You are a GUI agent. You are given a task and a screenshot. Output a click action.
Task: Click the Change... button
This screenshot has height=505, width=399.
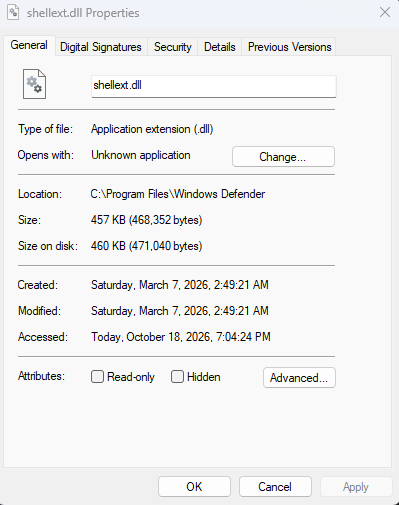pyautogui.click(x=283, y=157)
